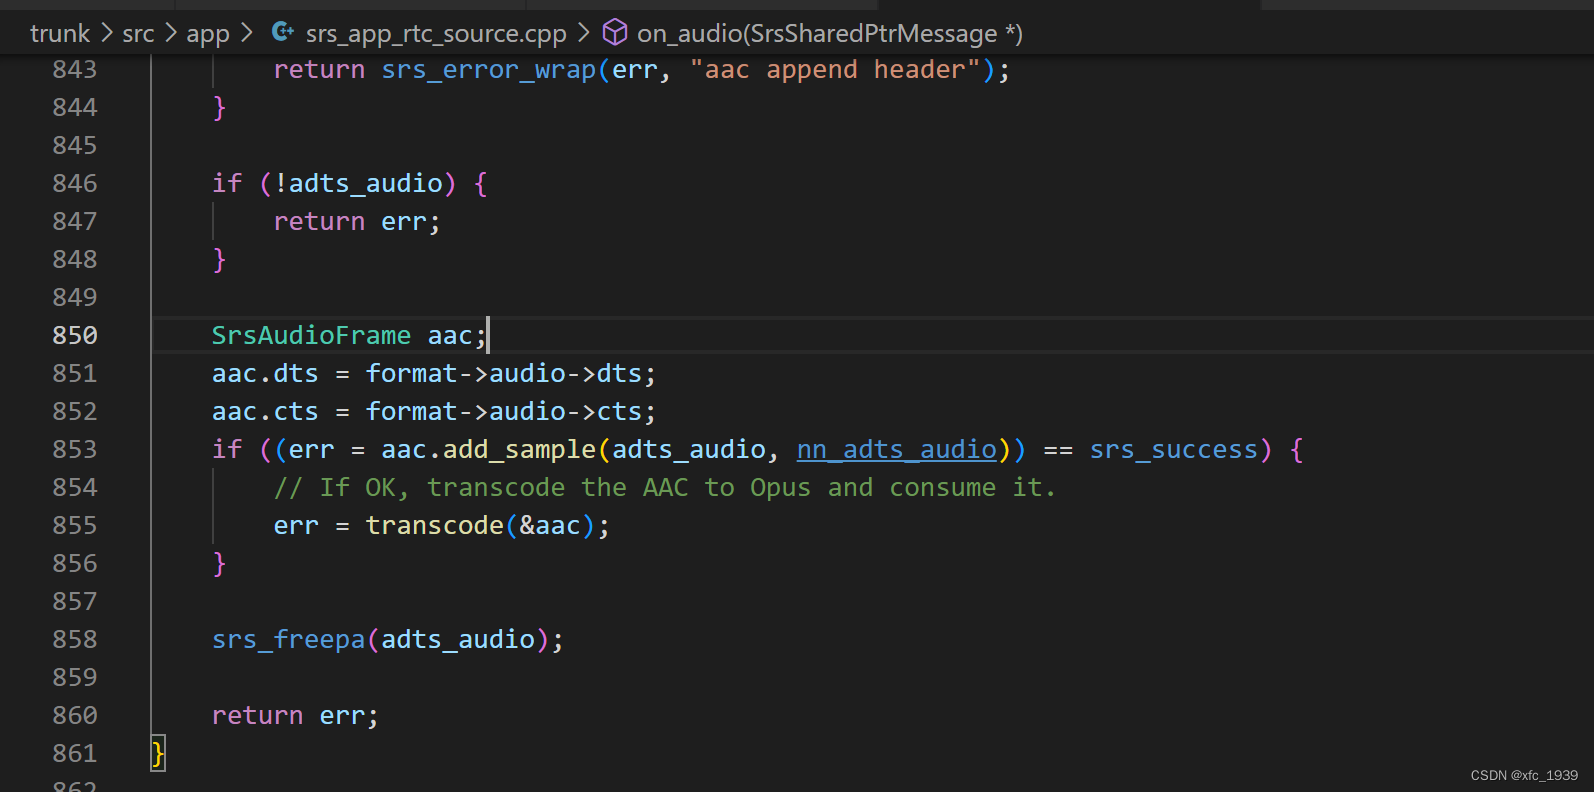Click the transcode AAC to Opus comment
Viewport: 1594px width, 792px height.
(665, 488)
